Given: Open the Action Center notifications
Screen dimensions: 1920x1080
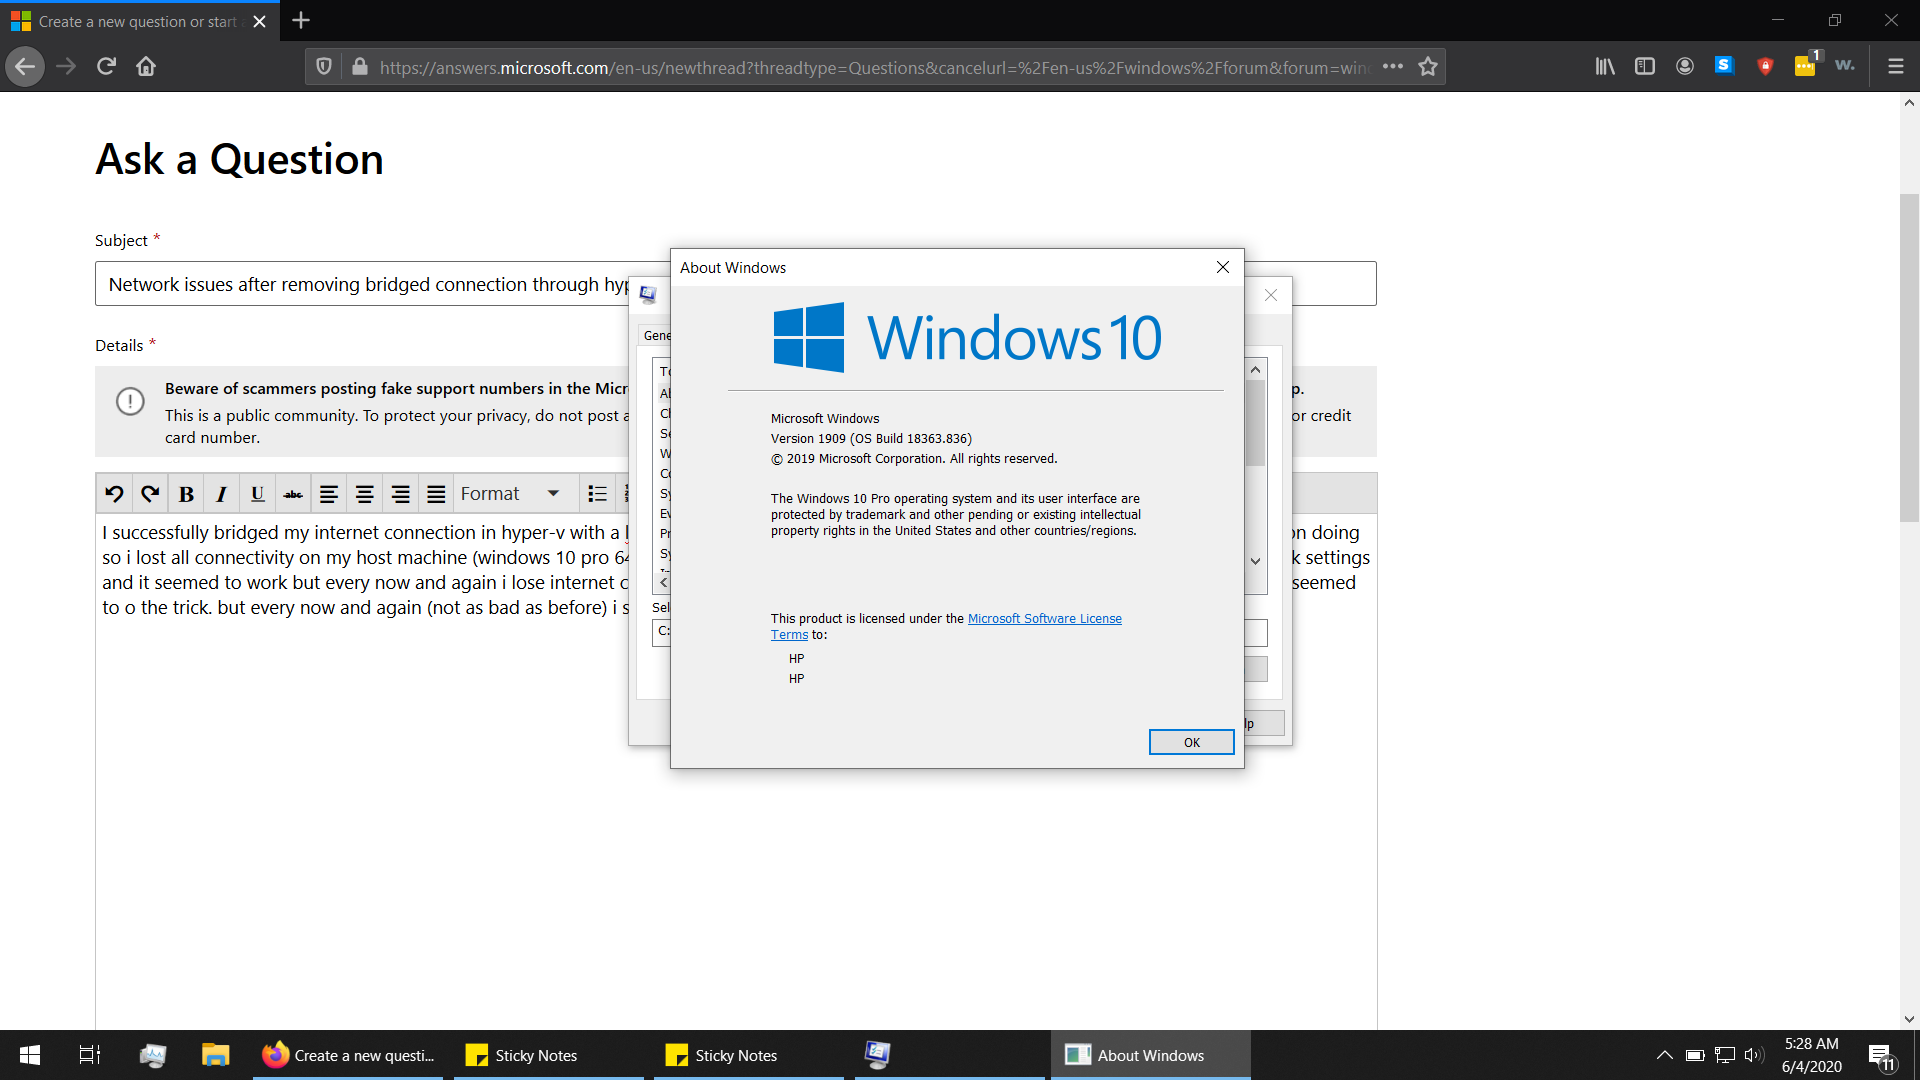Looking at the screenshot, I should coord(1881,1056).
